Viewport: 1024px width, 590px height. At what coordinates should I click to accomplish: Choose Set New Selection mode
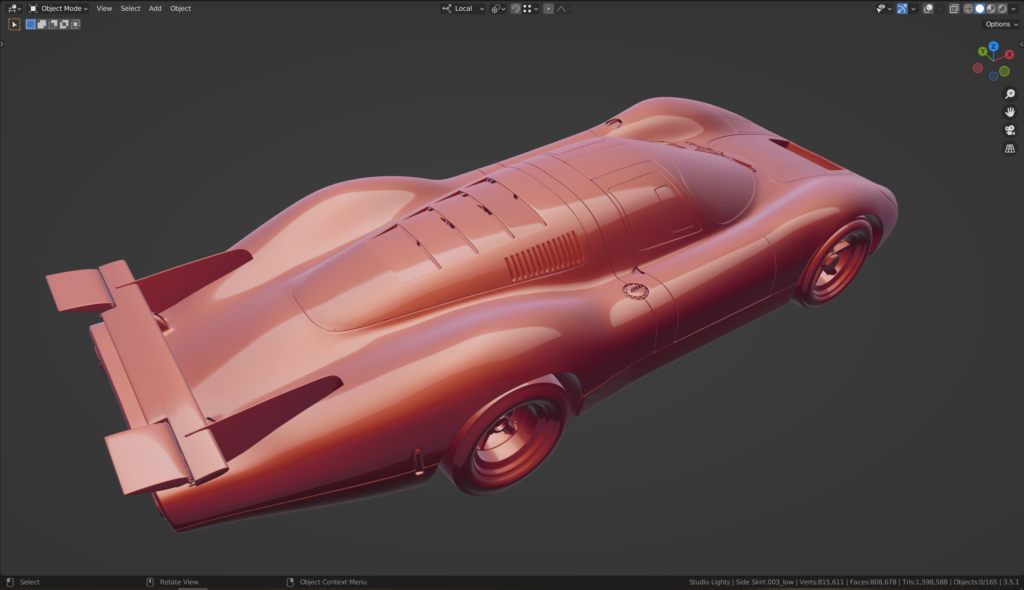click(x=30, y=24)
